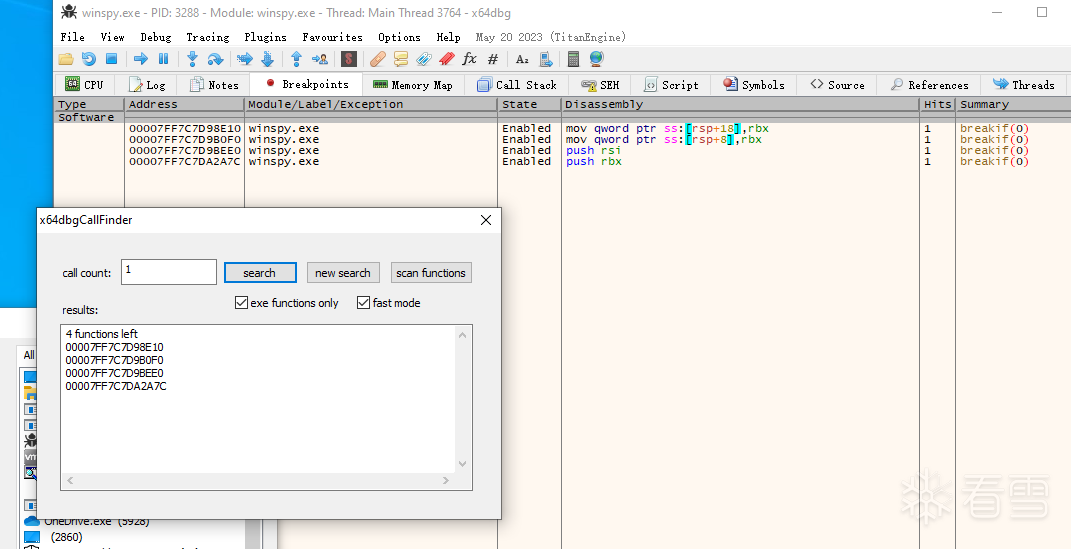
Task: Open the File menu
Action: 72,37
